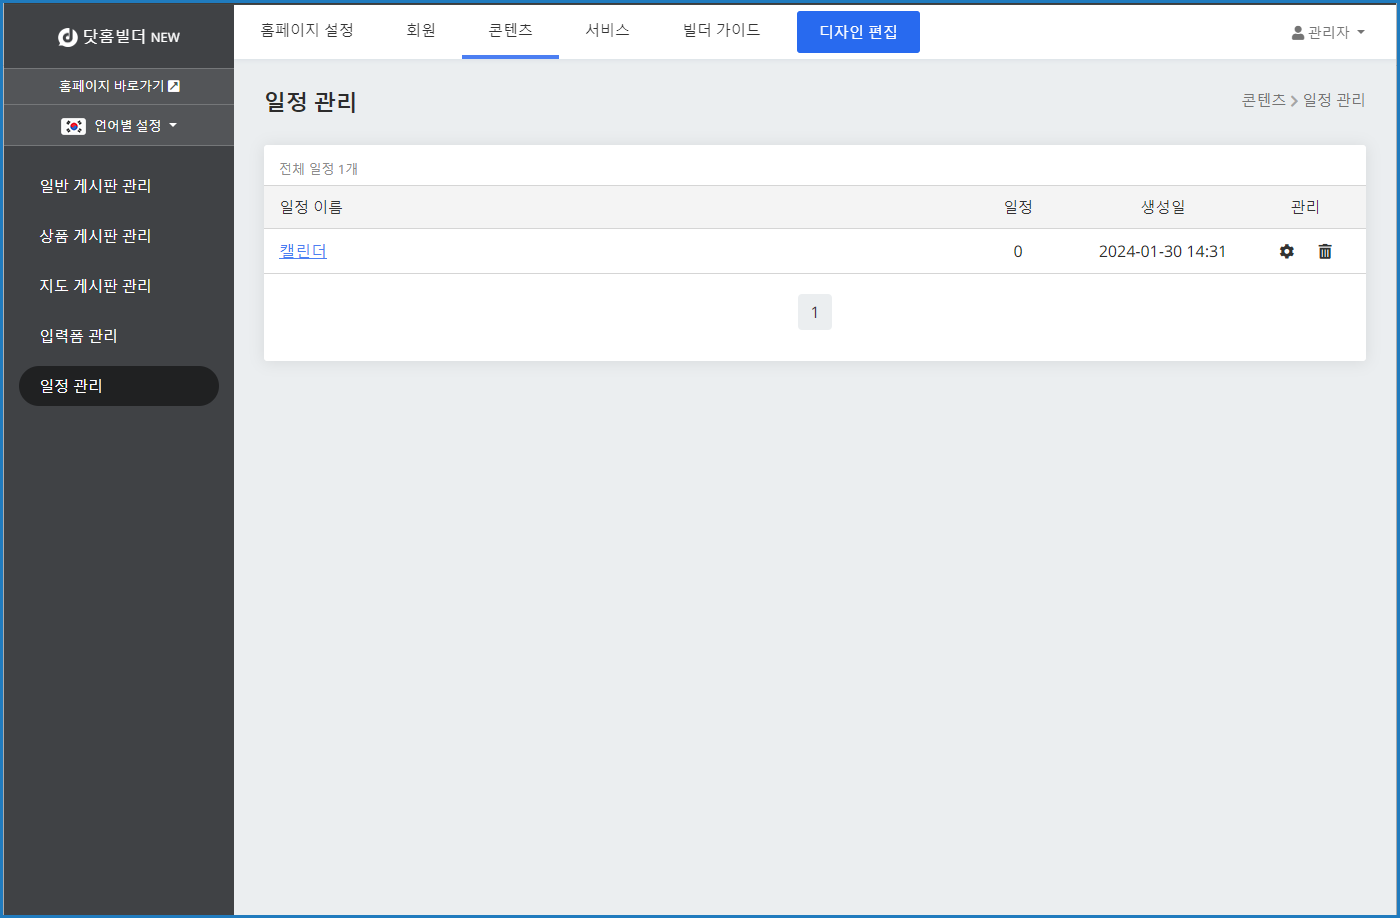Image resolution: width=1400 pixels, height=918 pixels.
Task: Open the 홈페이지 설정 menu
Action: [307, 30]
